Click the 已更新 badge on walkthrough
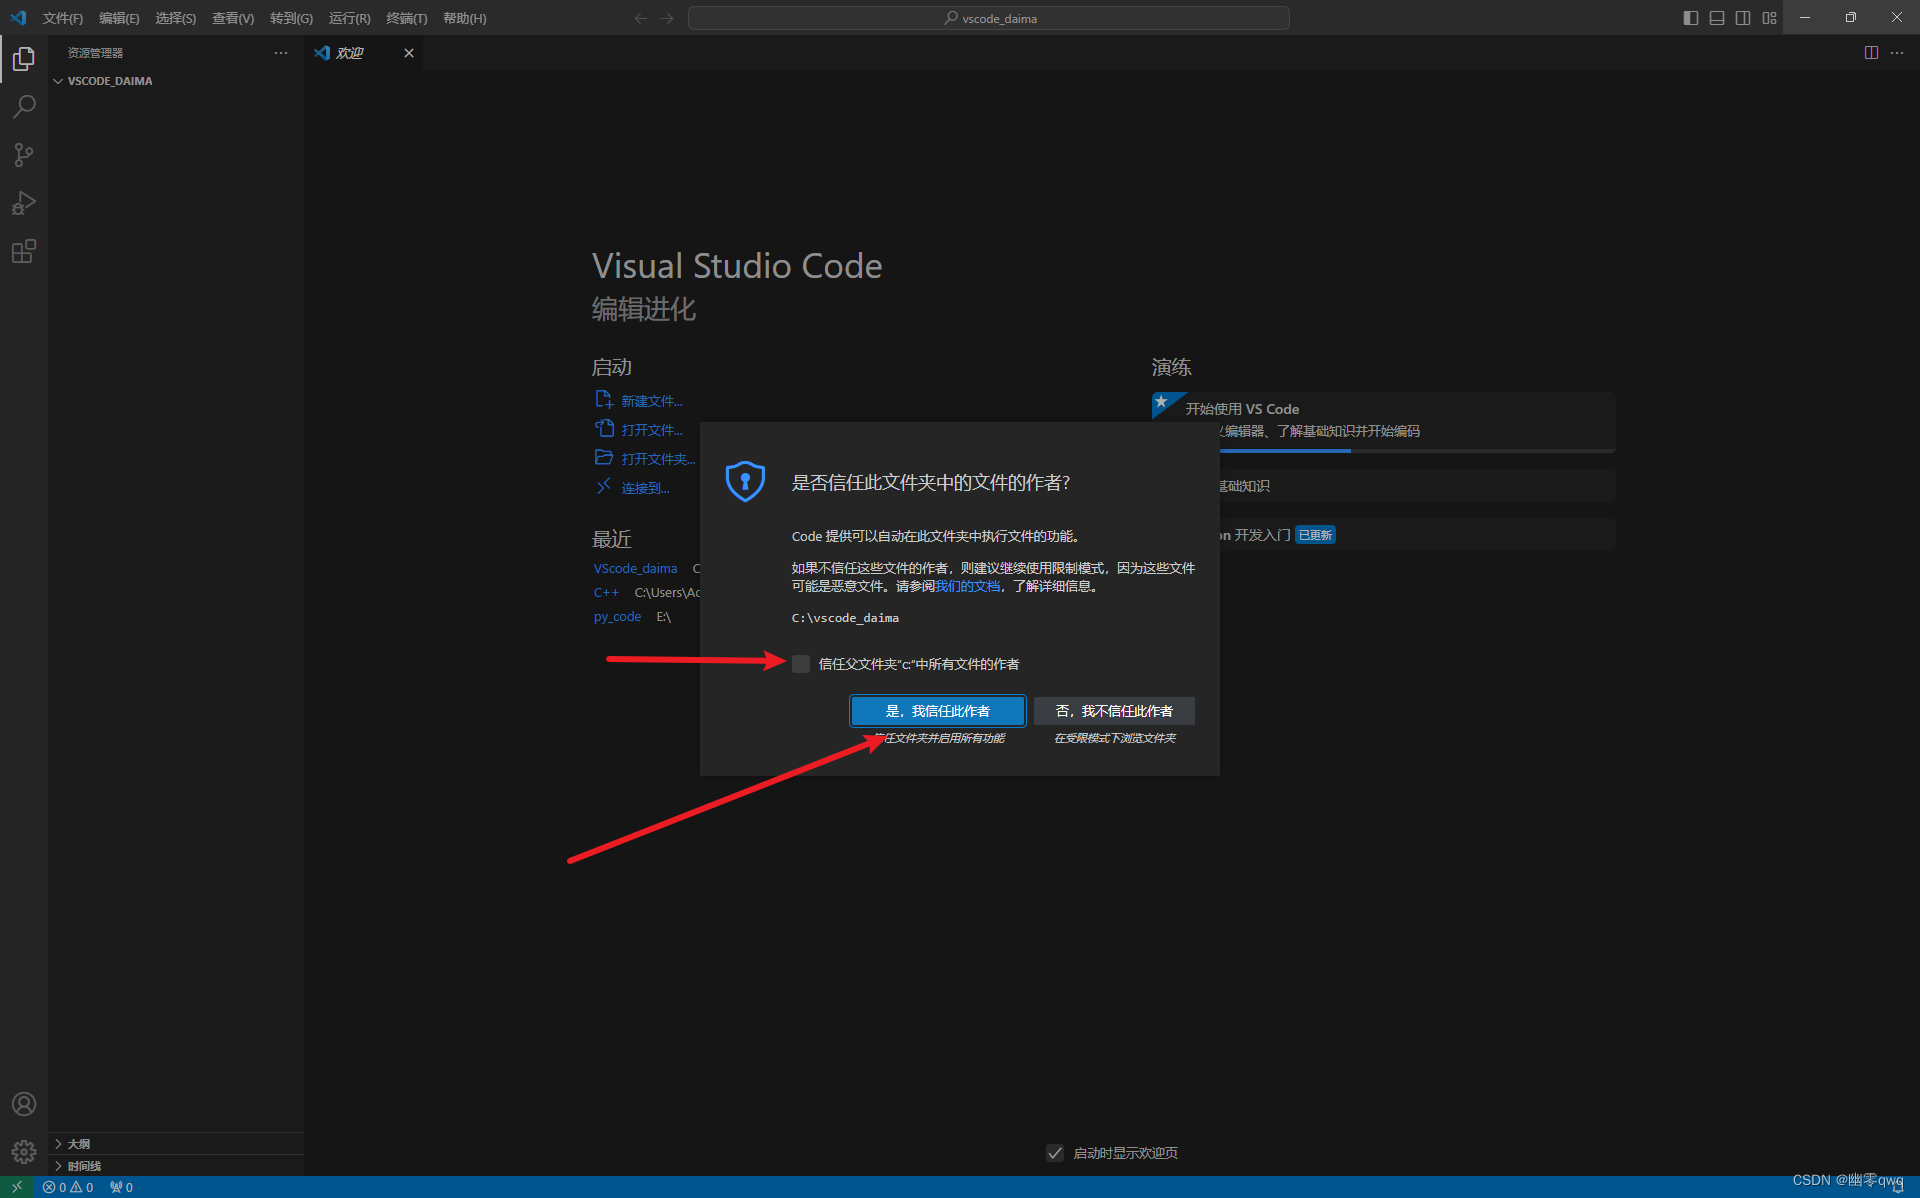 (1315, 535)
